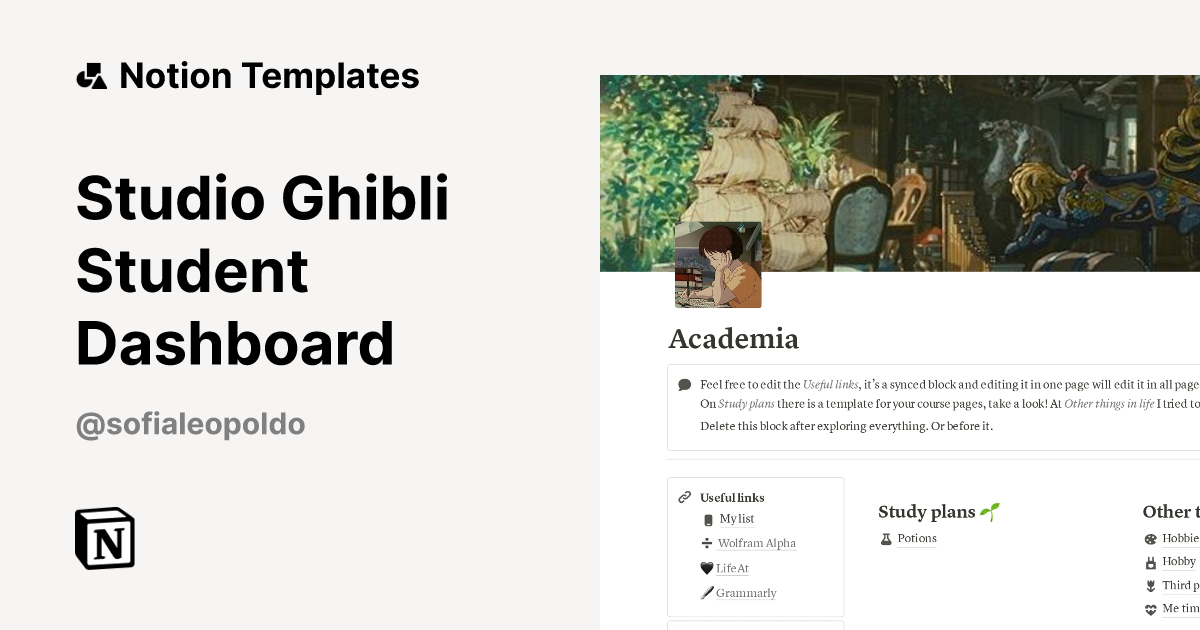Click the flask icon next to Potions
Screen dimensions: 1200x630
(886, 539)
